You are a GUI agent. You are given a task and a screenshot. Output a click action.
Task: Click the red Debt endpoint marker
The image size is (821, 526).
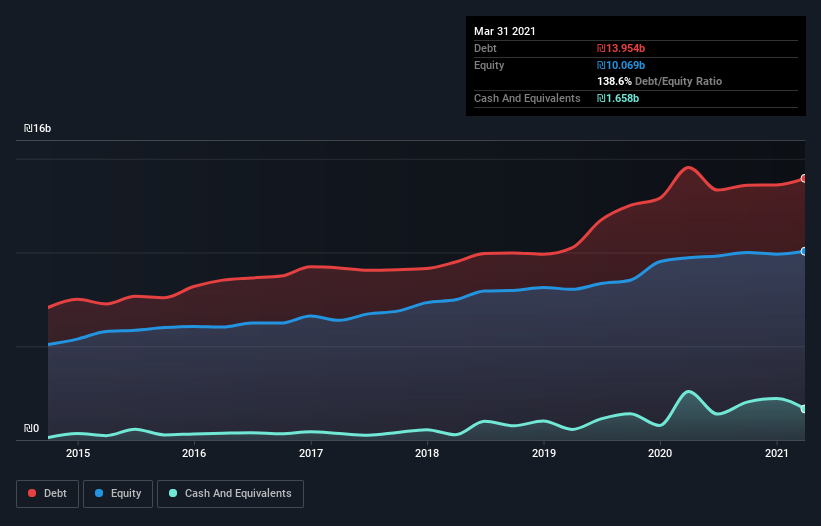click(x=804, y=178)
